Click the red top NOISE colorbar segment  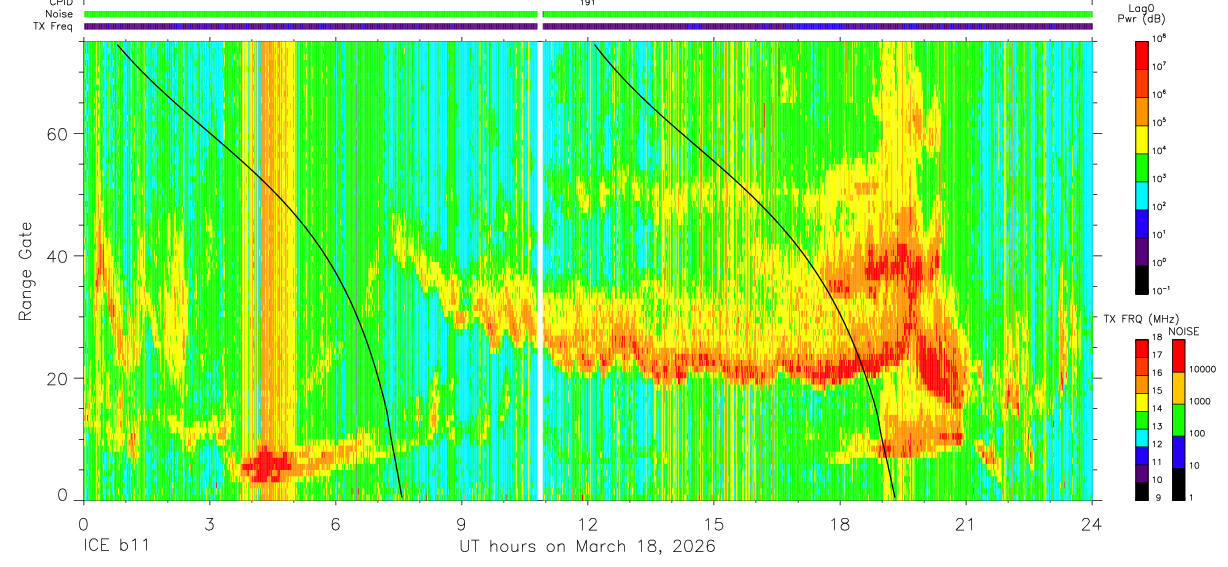[1179, 356]
